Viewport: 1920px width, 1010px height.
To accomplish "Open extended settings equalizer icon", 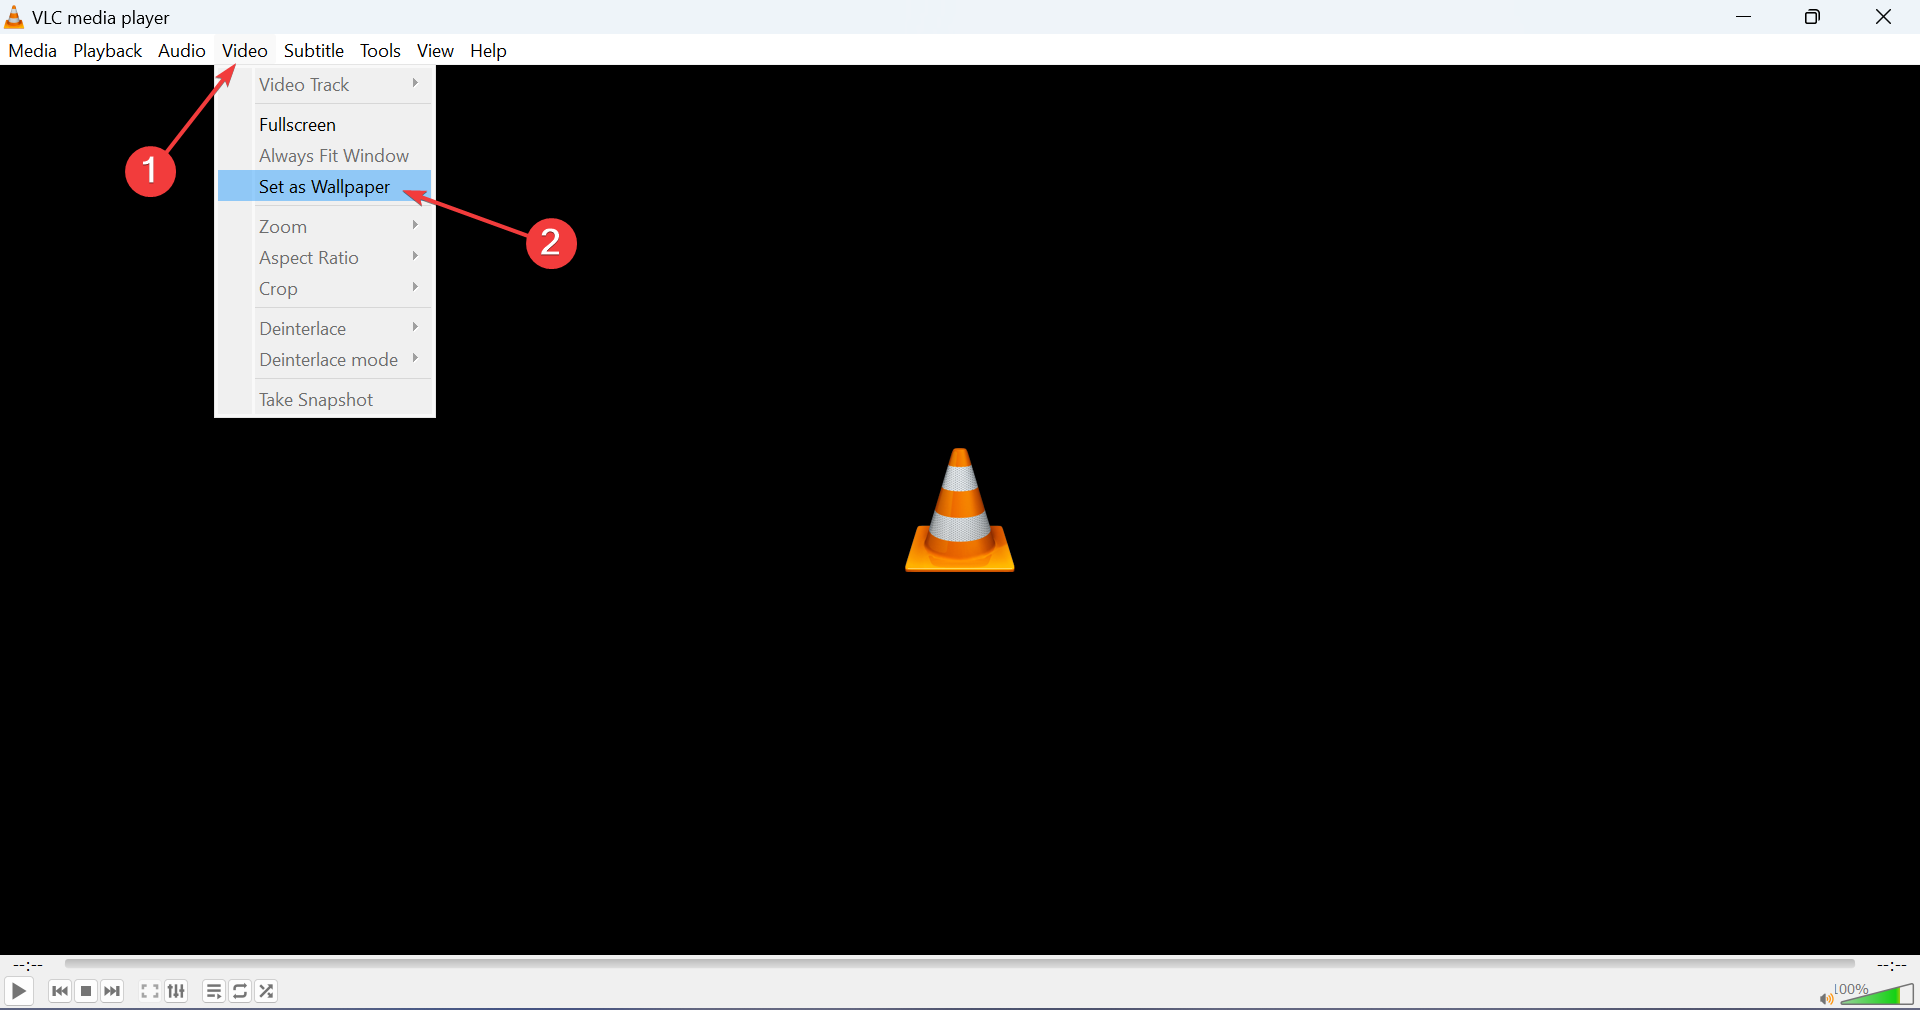I will [176, 991].
